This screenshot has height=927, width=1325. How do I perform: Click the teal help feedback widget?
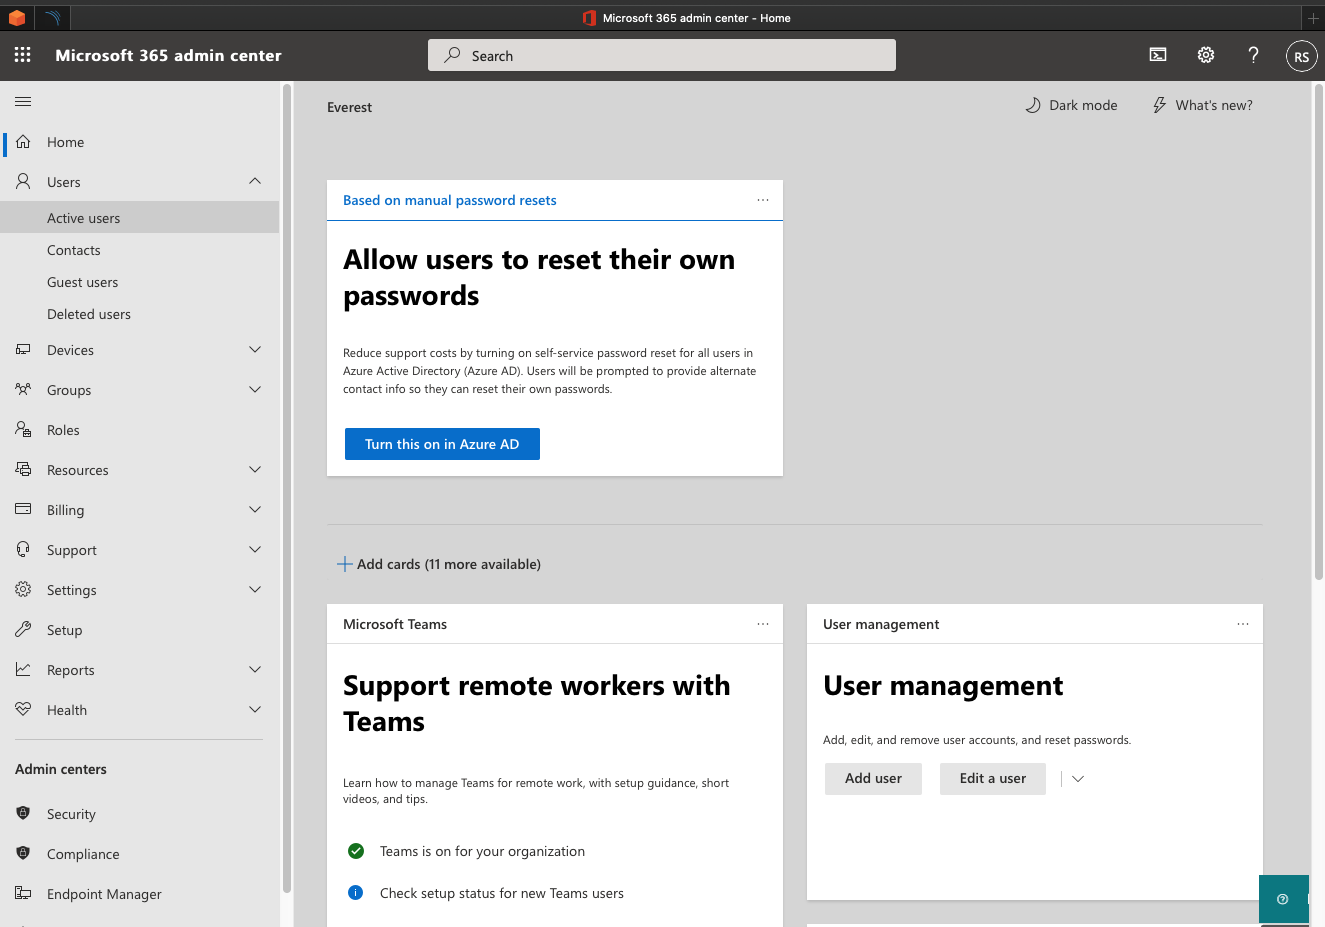(x=1283, y=899)
